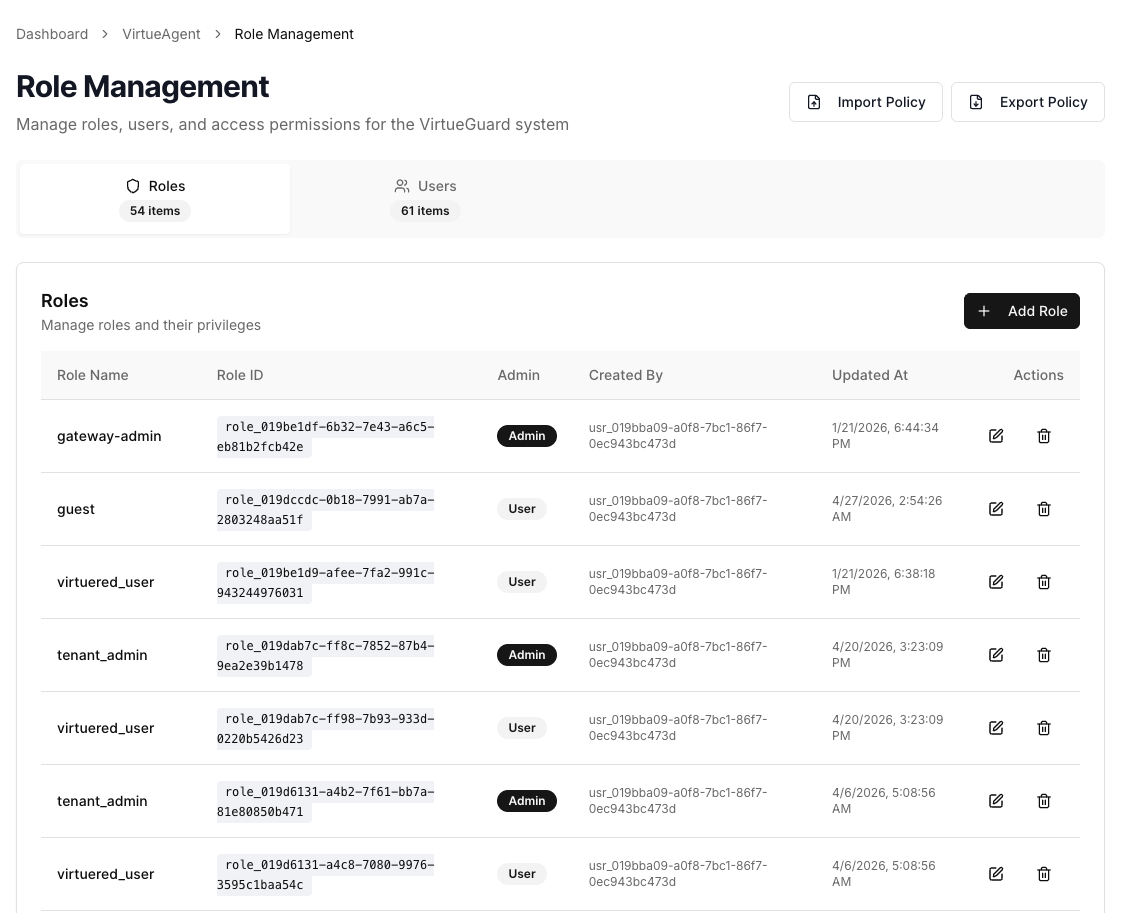The image size is (1123, 913).
Task: Add a new role
Action: pyautogui.click(x=1021, y=311)
